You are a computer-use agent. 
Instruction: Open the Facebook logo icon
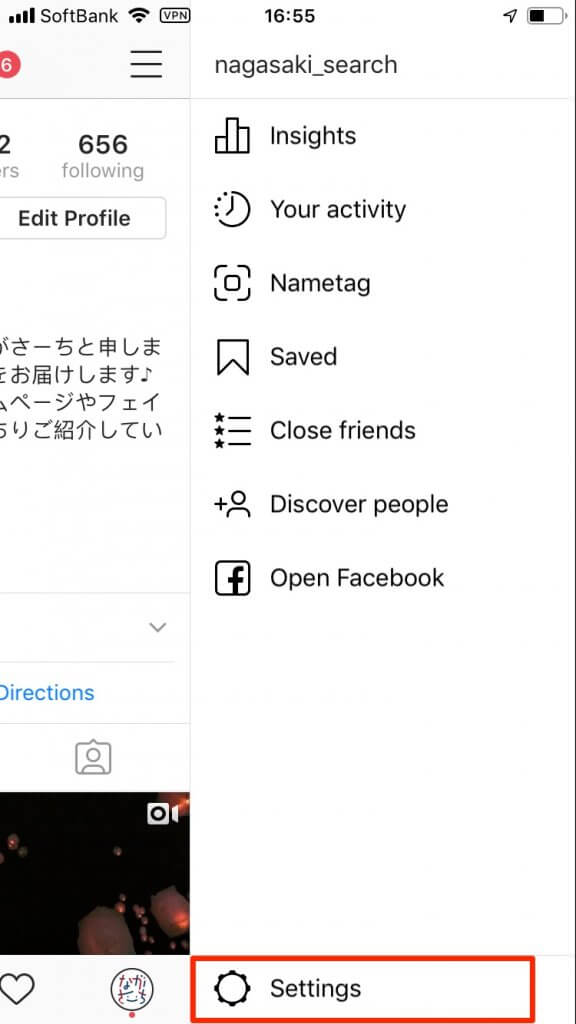pos(232,578)
